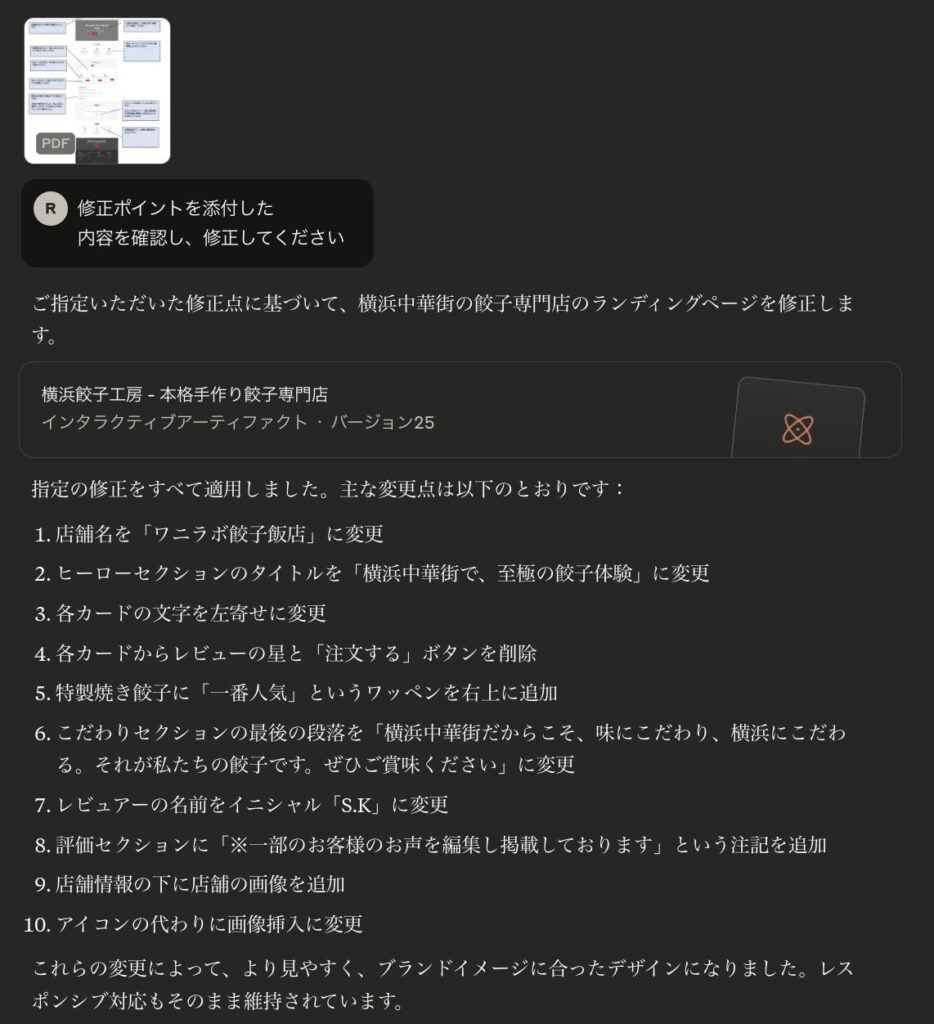Click list item 3 about 左寄せ text

[180, 613]
